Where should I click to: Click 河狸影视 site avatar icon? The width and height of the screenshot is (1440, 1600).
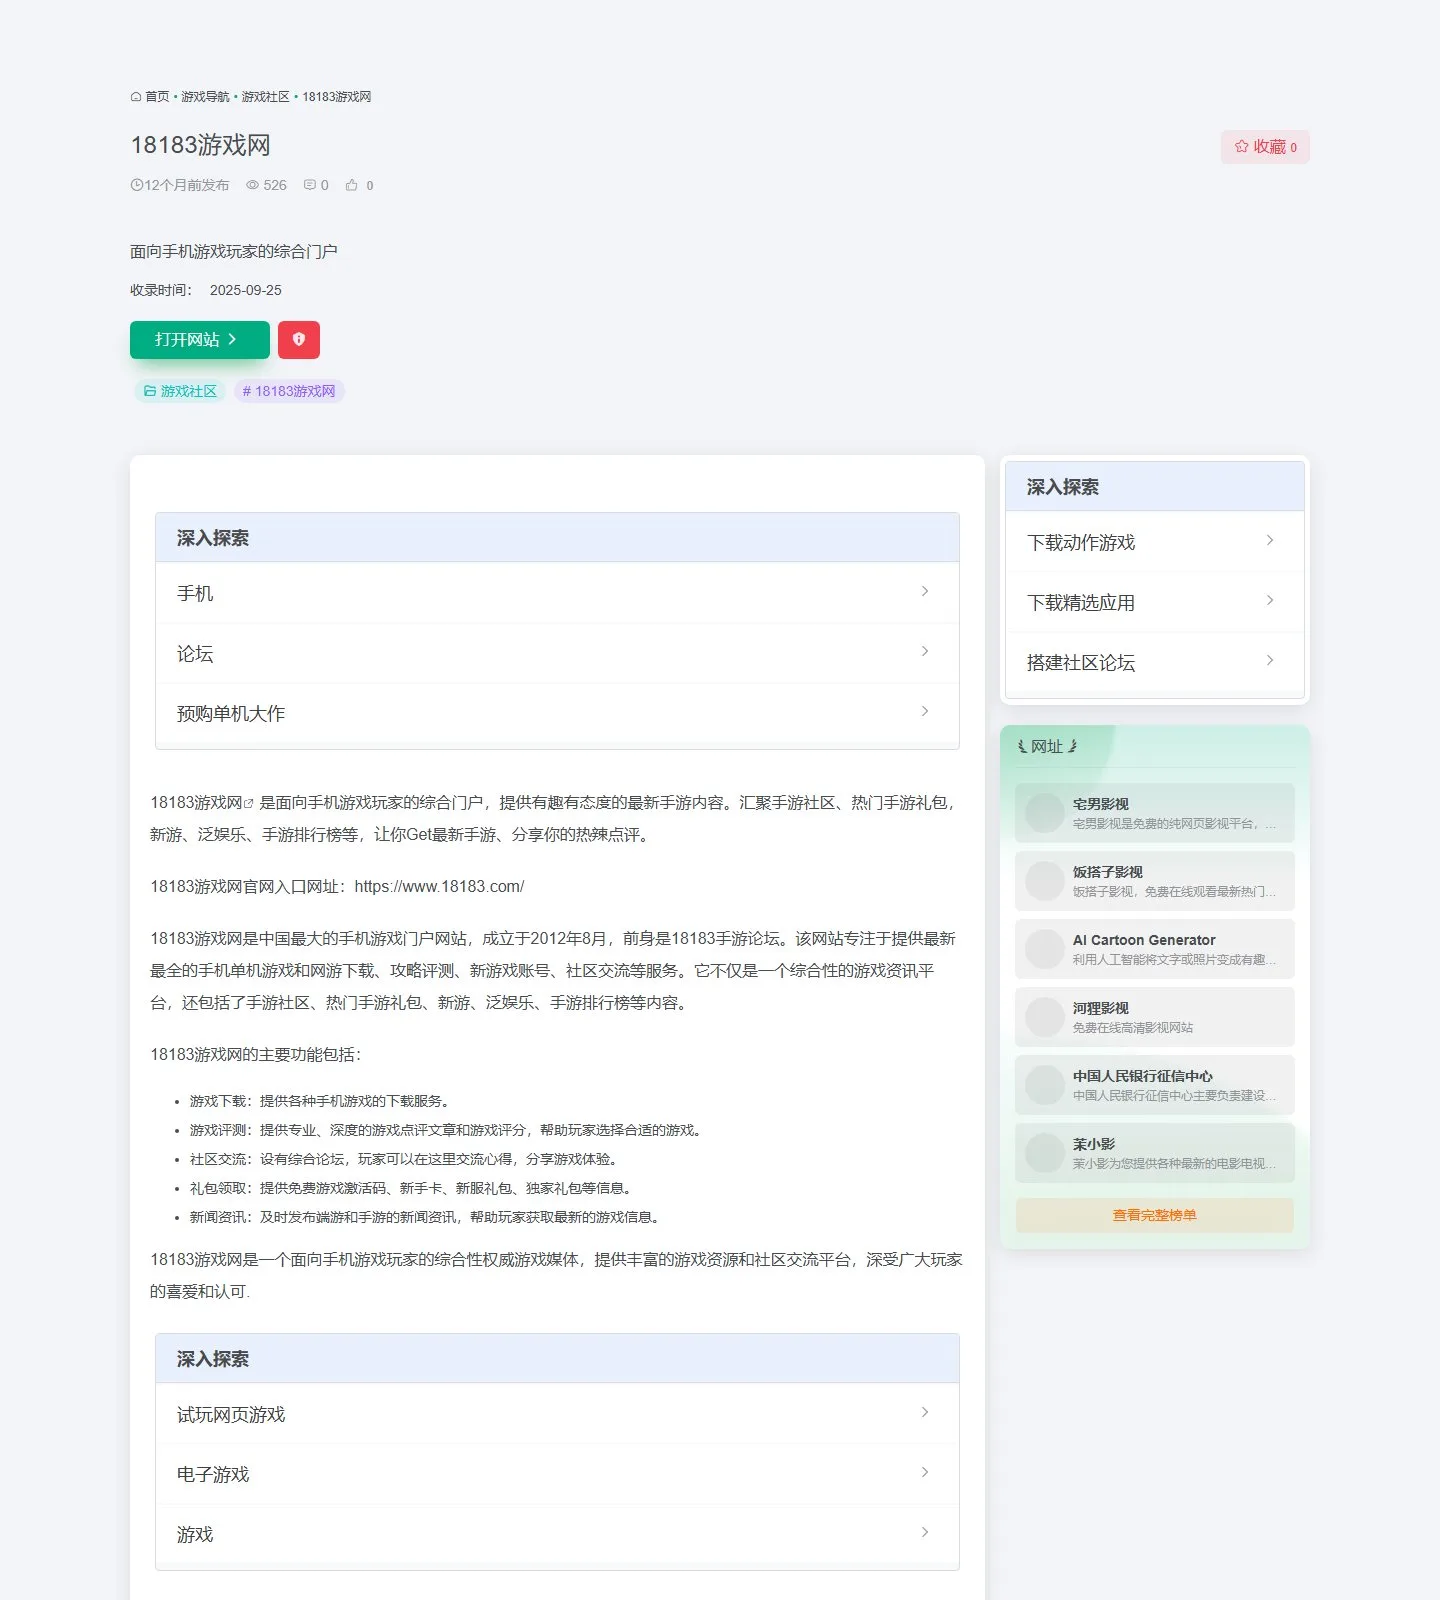coord(1044,1017)
